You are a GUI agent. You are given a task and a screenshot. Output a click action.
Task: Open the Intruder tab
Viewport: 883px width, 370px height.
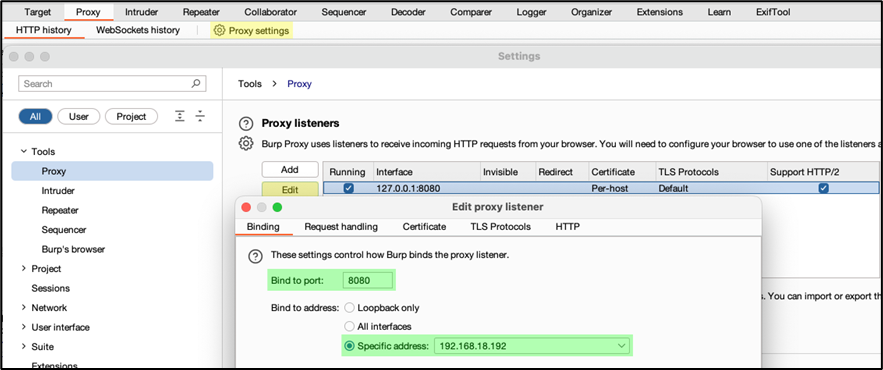[141, 12]
